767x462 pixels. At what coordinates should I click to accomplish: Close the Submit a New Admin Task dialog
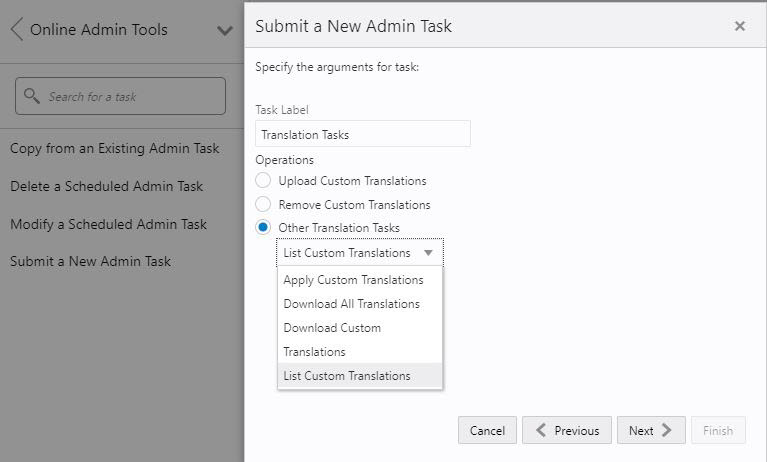coord(740,27)
